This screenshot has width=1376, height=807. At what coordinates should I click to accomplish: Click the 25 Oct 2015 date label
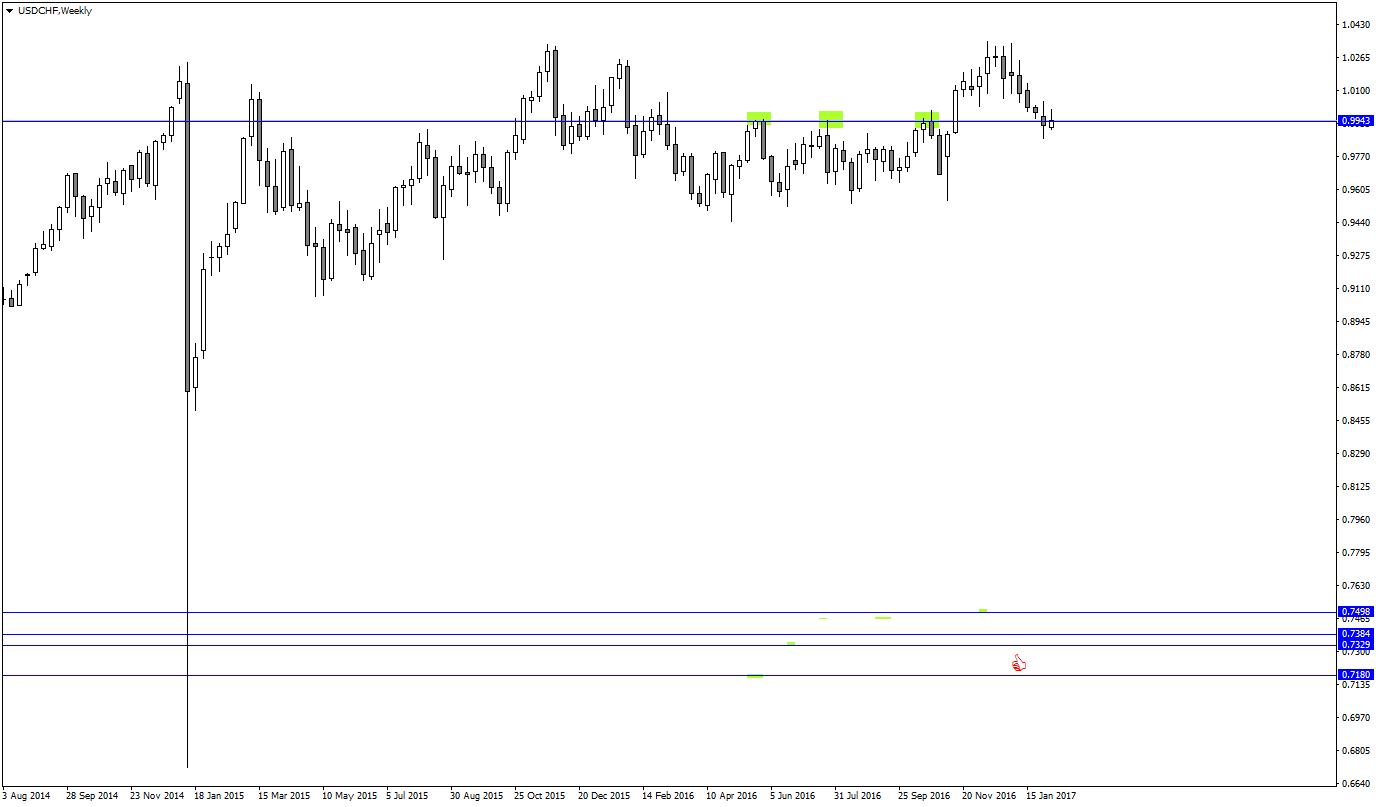540,796
